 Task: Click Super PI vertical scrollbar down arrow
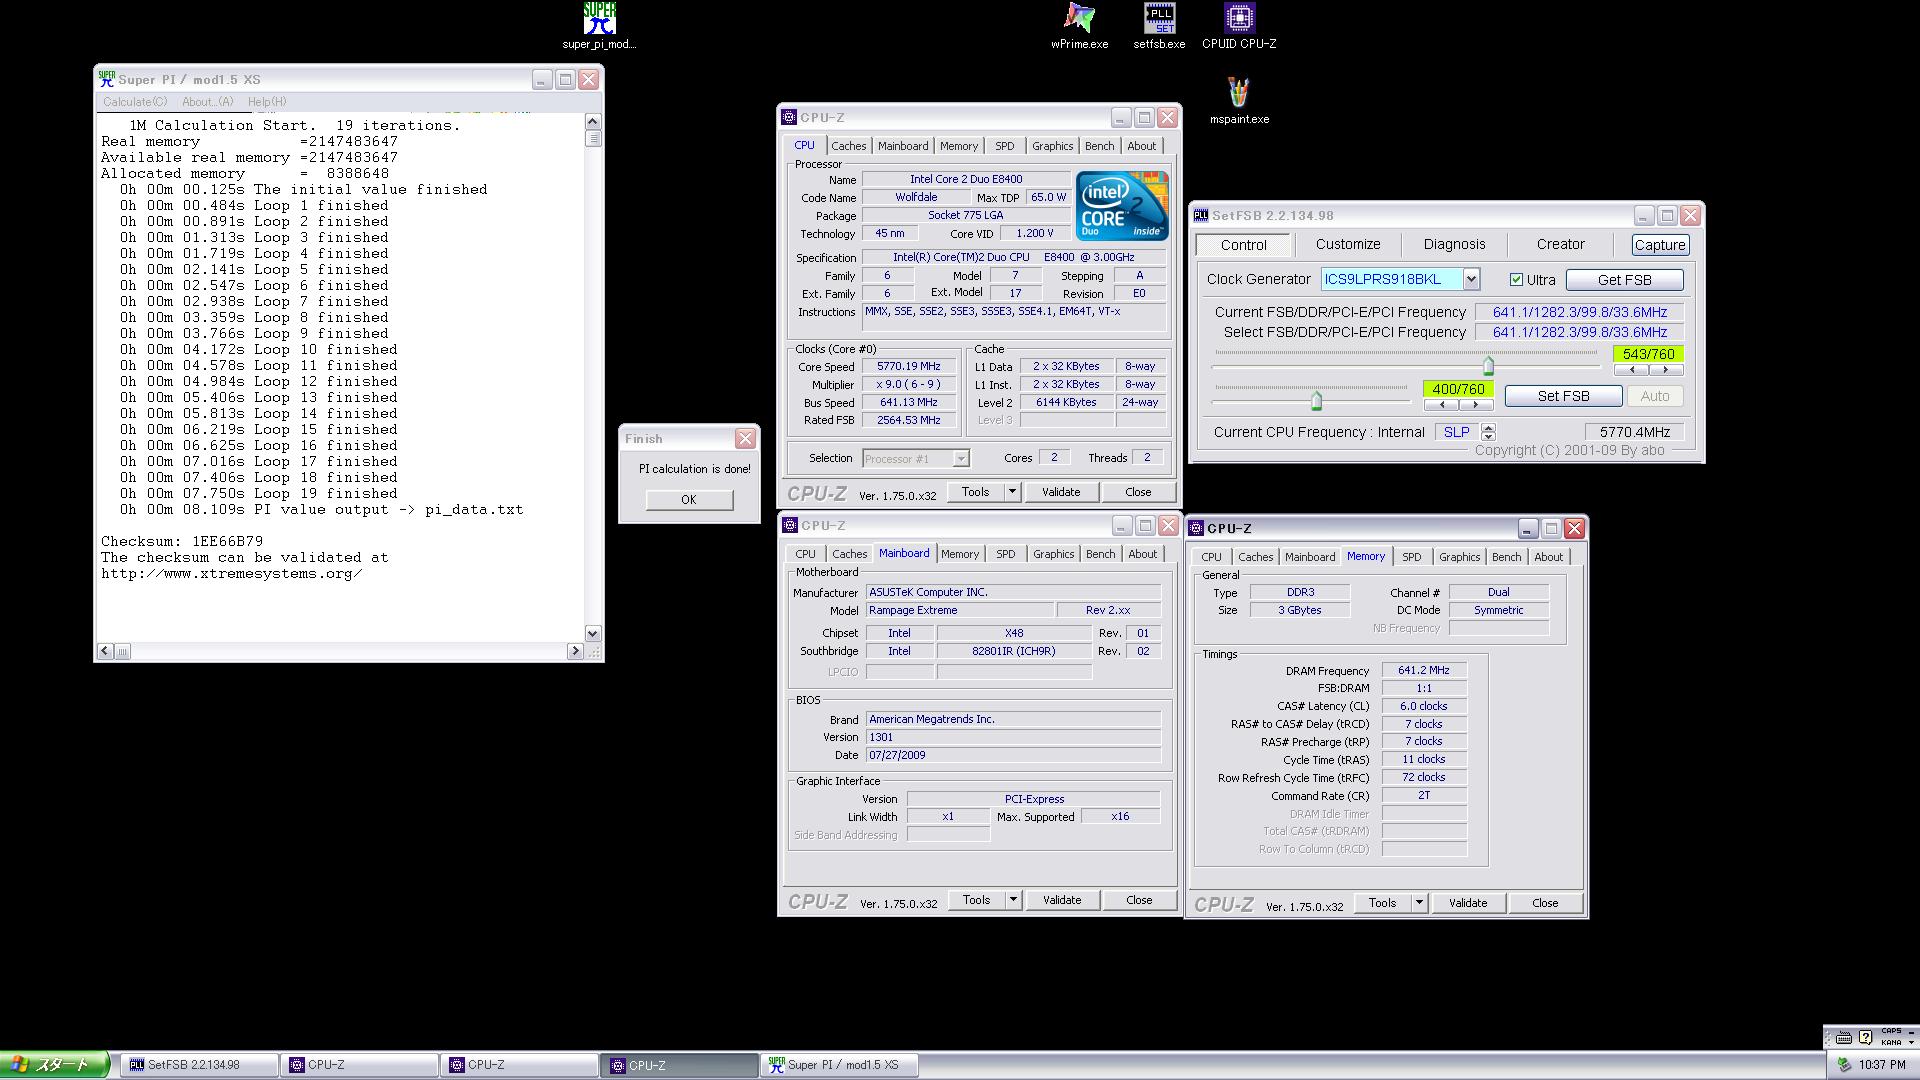[x=592, y=632]
